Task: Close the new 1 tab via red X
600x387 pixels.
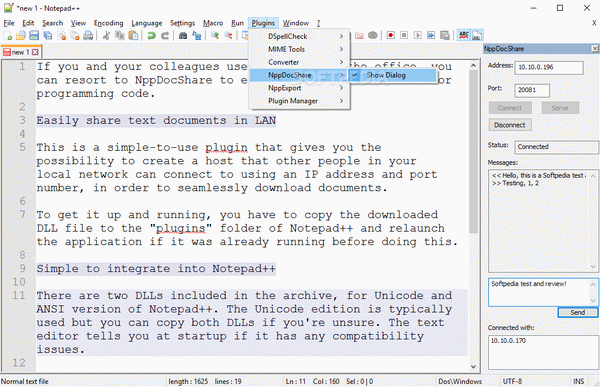Action: point(35,52)
